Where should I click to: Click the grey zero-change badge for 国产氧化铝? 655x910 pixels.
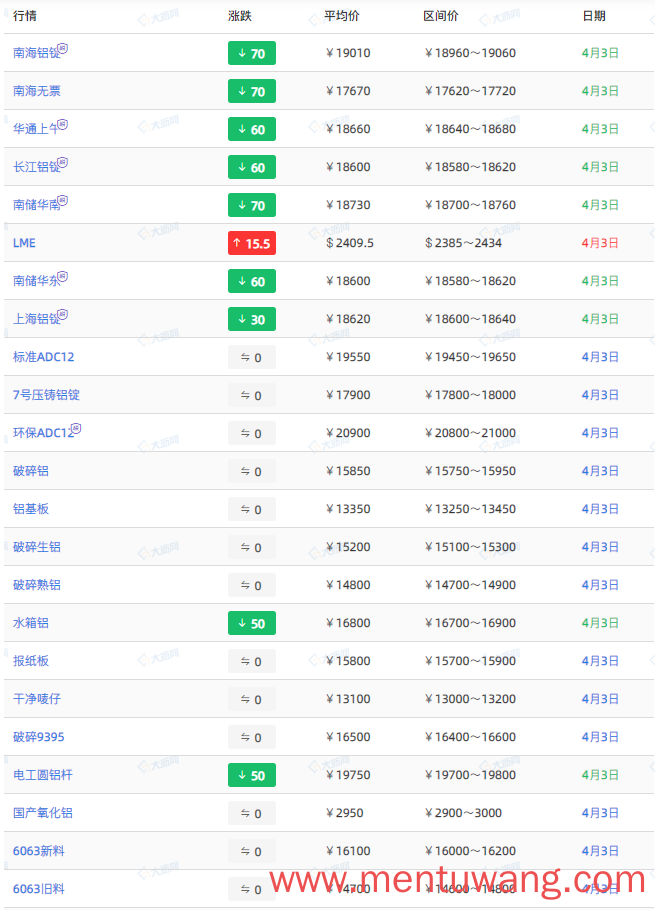coord(252,814)
